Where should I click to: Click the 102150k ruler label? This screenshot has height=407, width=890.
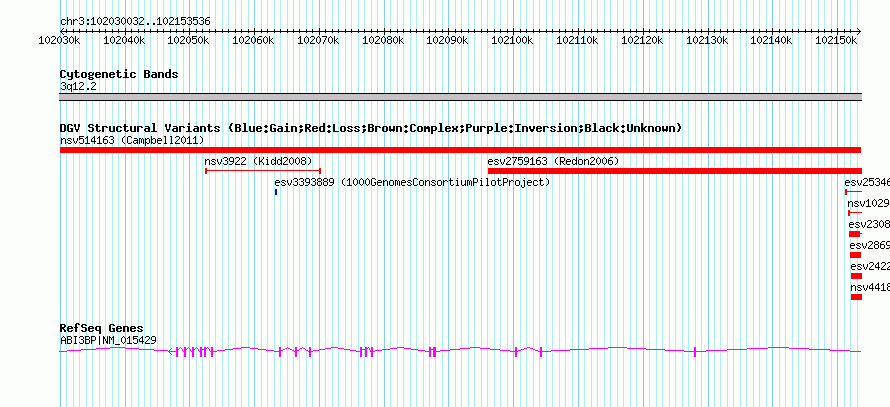pos(836,40)
